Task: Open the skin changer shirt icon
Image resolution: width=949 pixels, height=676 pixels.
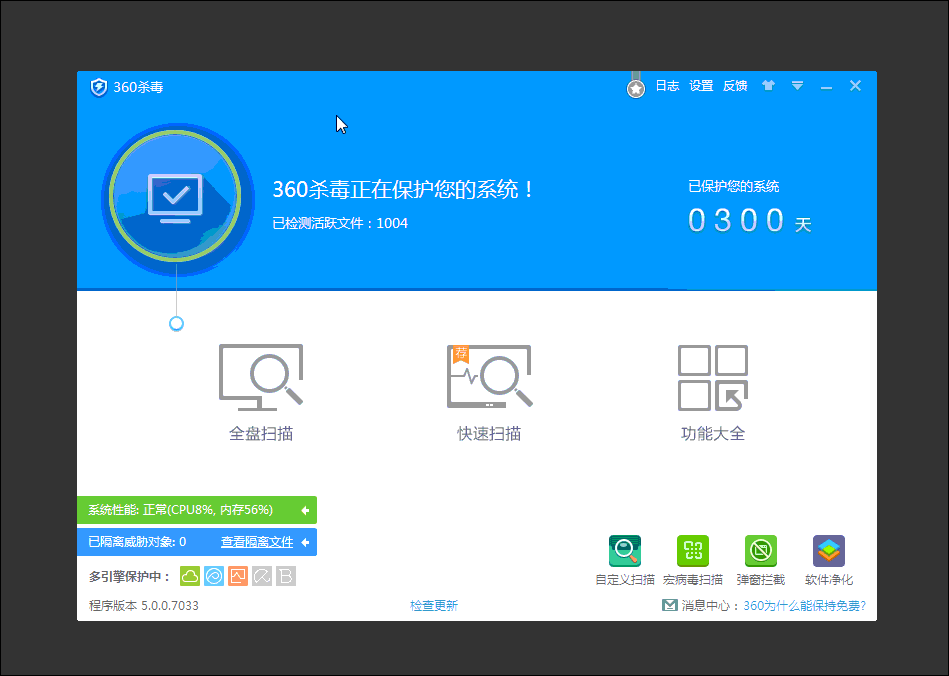Action: pyautogui.click(x=768, y=85)
